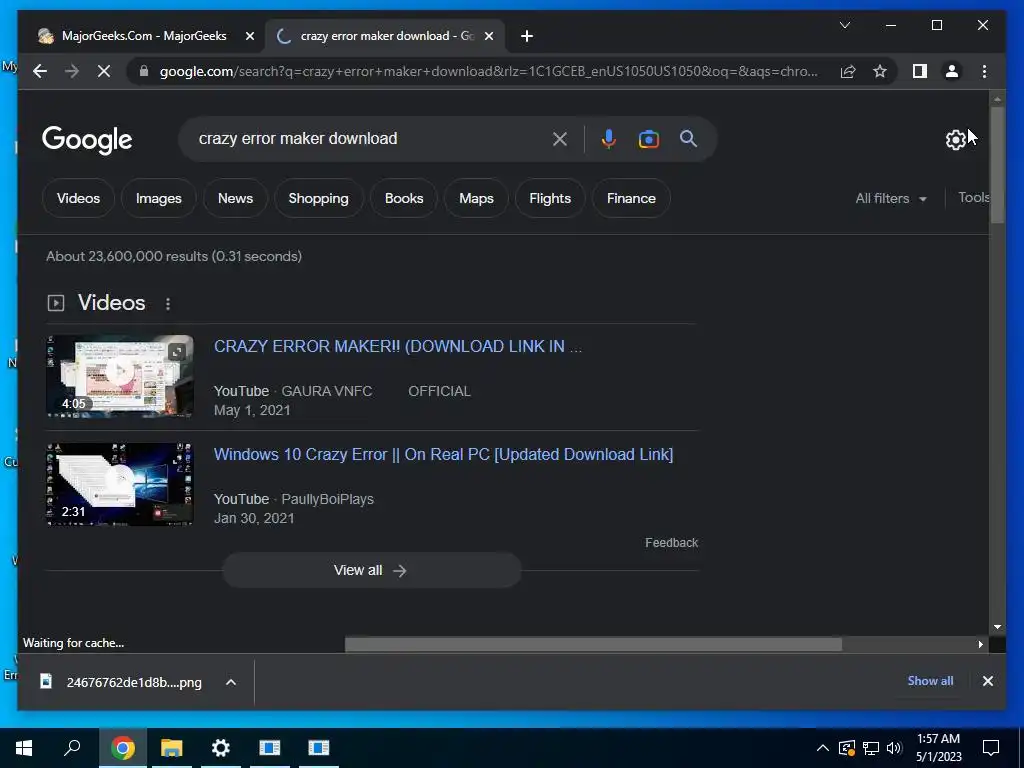Filter results by Finance
This screenshot has height=768, width=1024.
pyautogui.click(x=631, y=198)
